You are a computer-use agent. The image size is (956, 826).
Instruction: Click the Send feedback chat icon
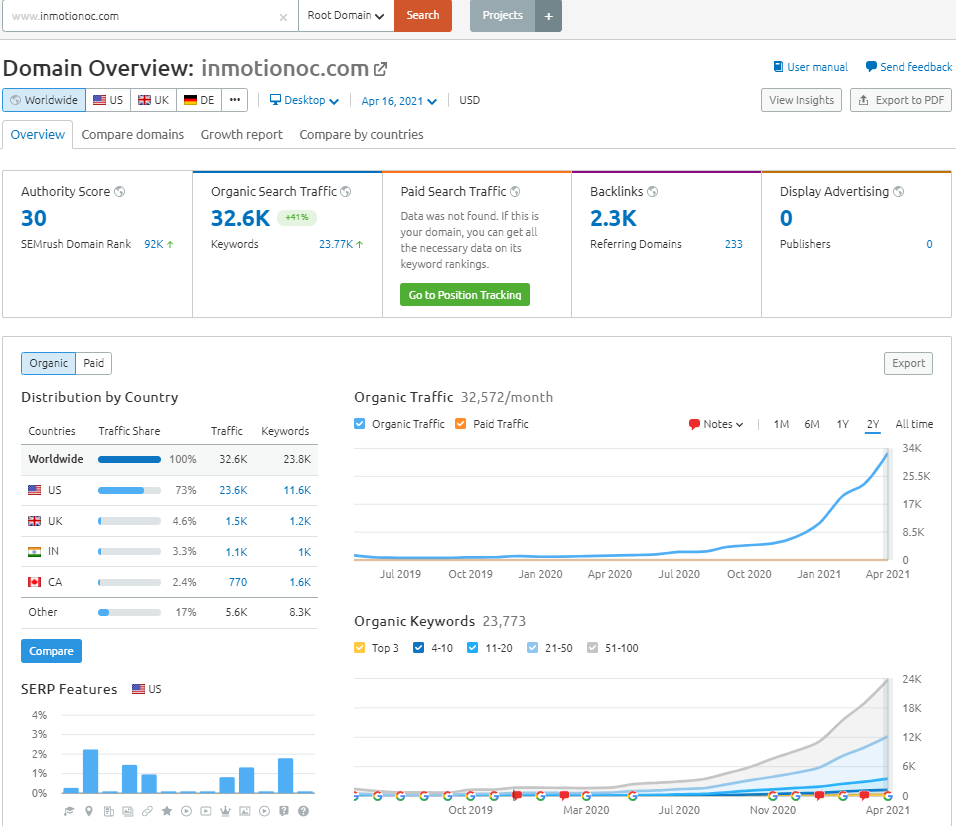point(871,67)
